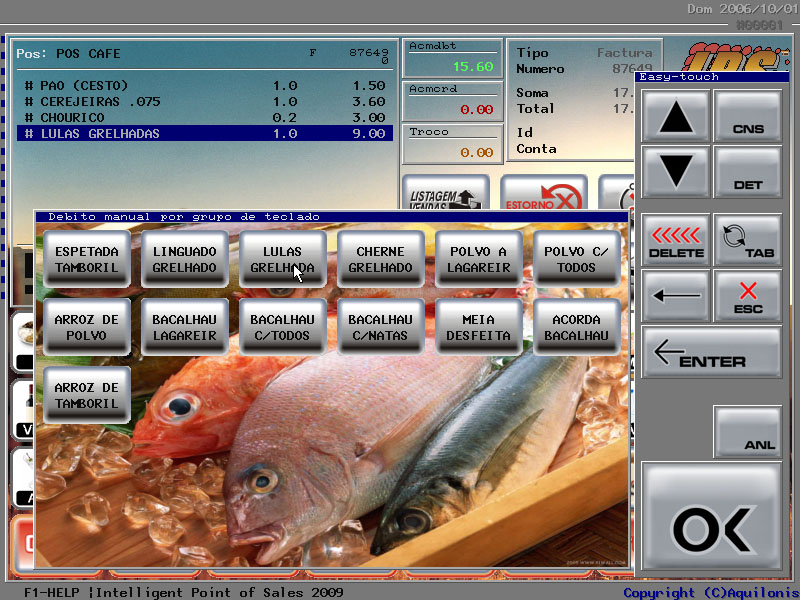Open Listagem Vendas

pos(445,194)
